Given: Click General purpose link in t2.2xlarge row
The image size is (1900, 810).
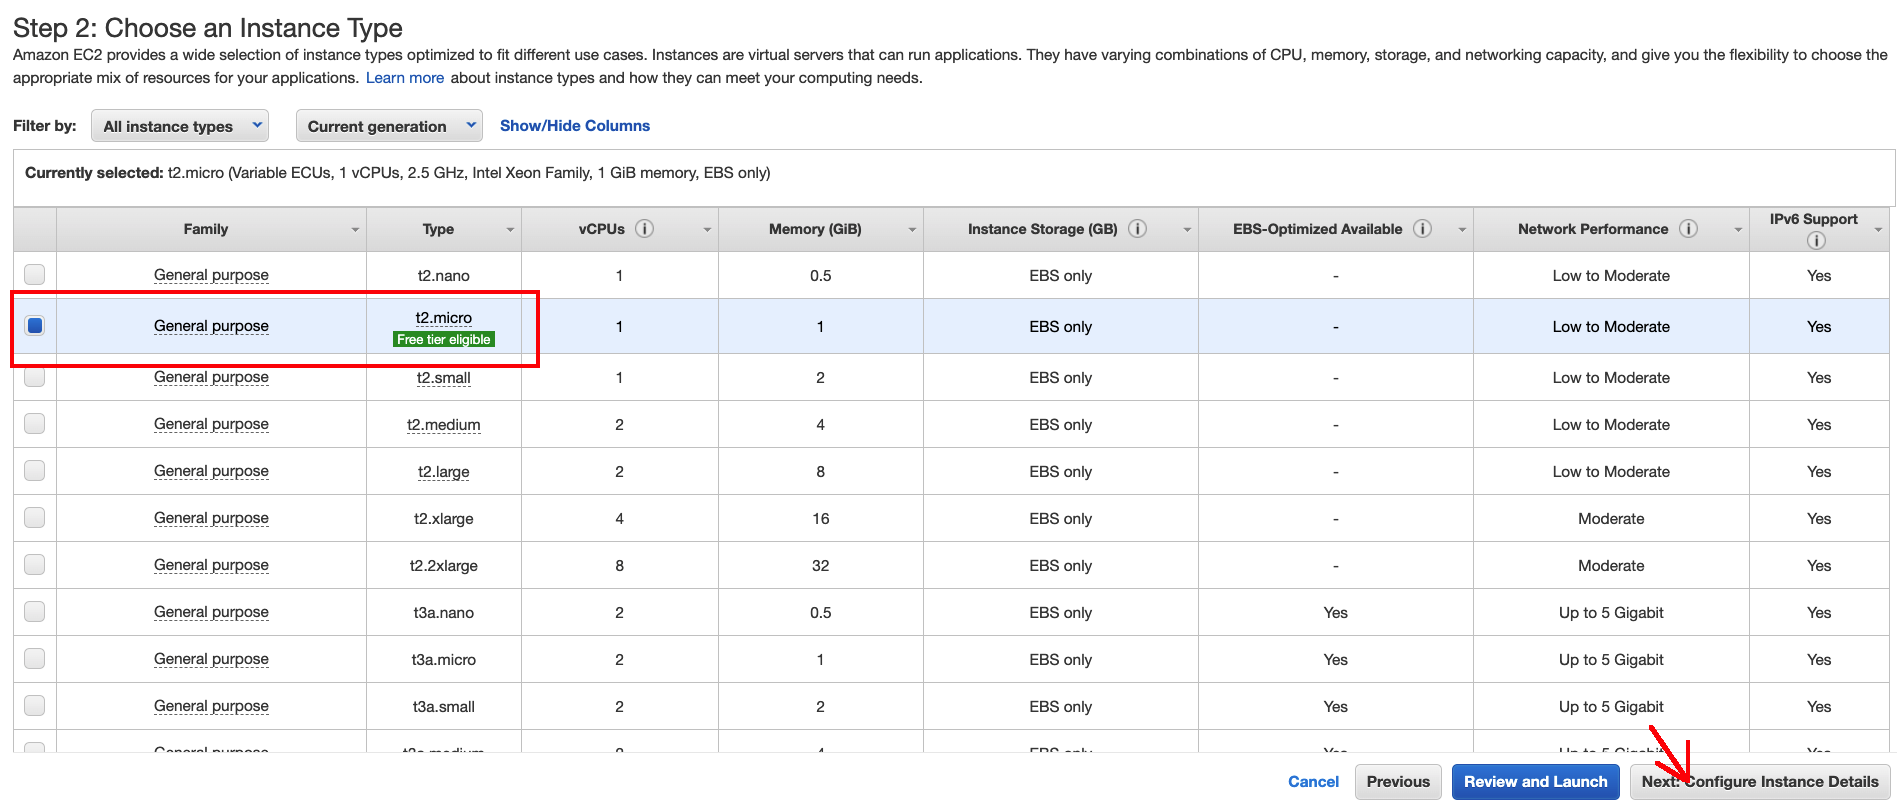Looking at the screenshot, I should point(211,565).
